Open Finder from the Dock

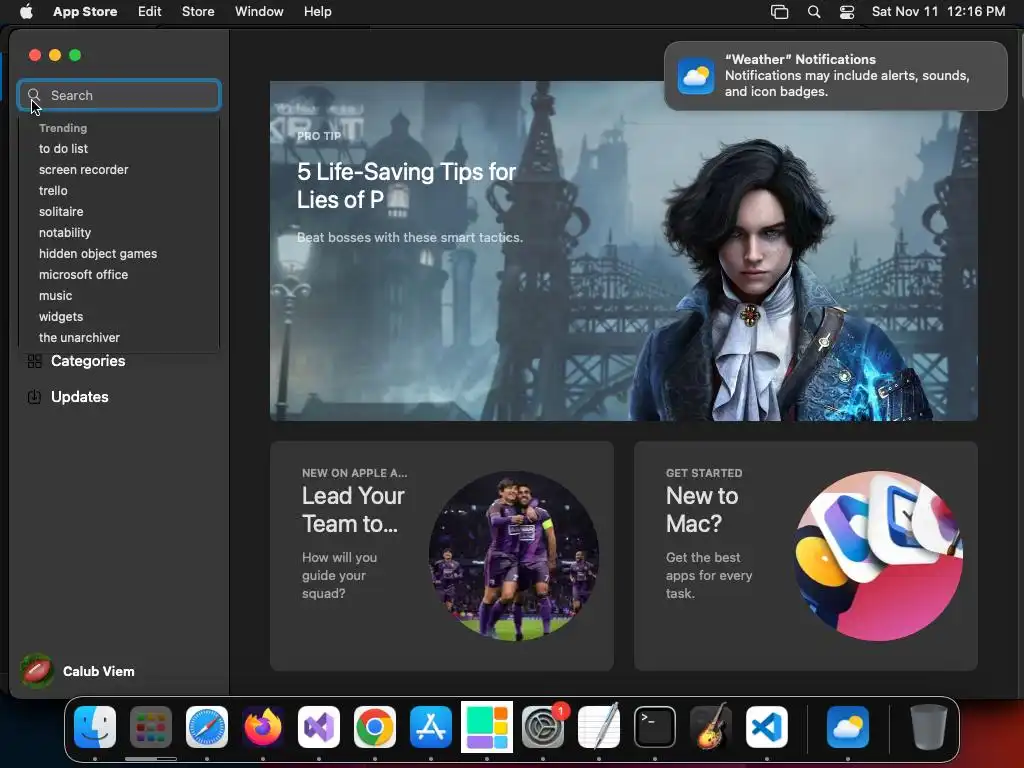tap(95, 727)
